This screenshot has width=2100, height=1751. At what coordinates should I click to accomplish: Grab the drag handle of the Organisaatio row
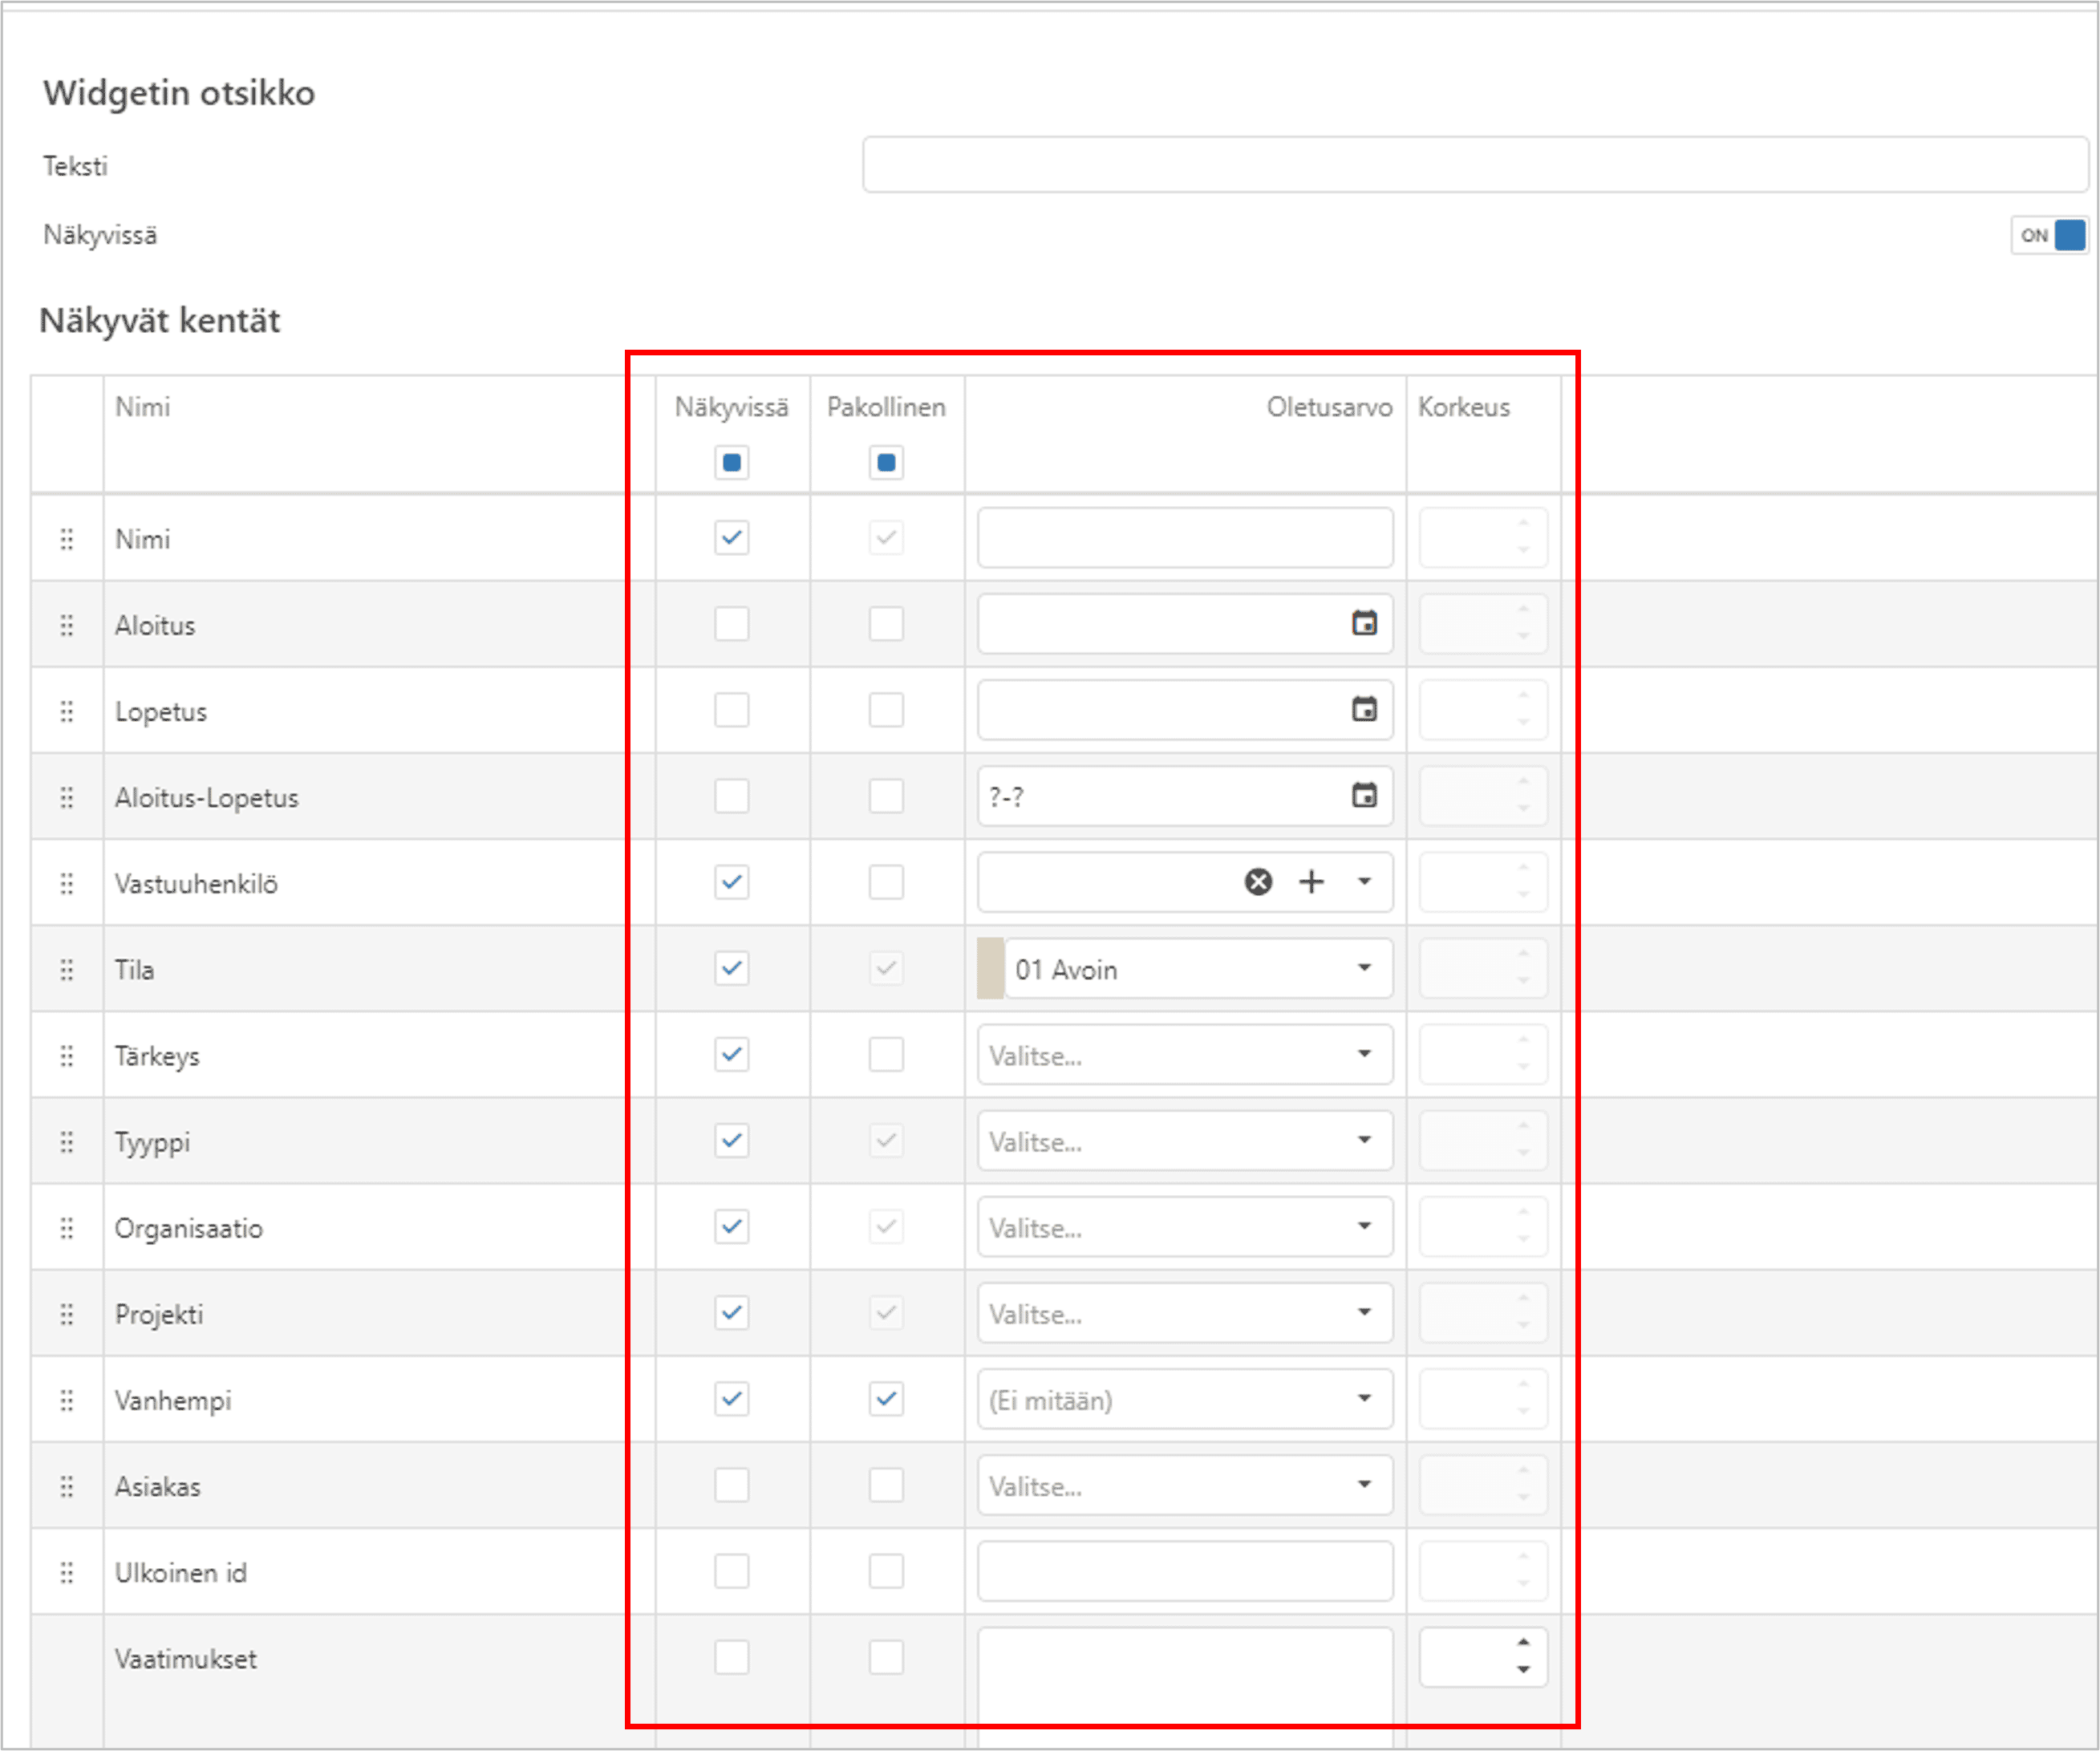point(66,1228)
